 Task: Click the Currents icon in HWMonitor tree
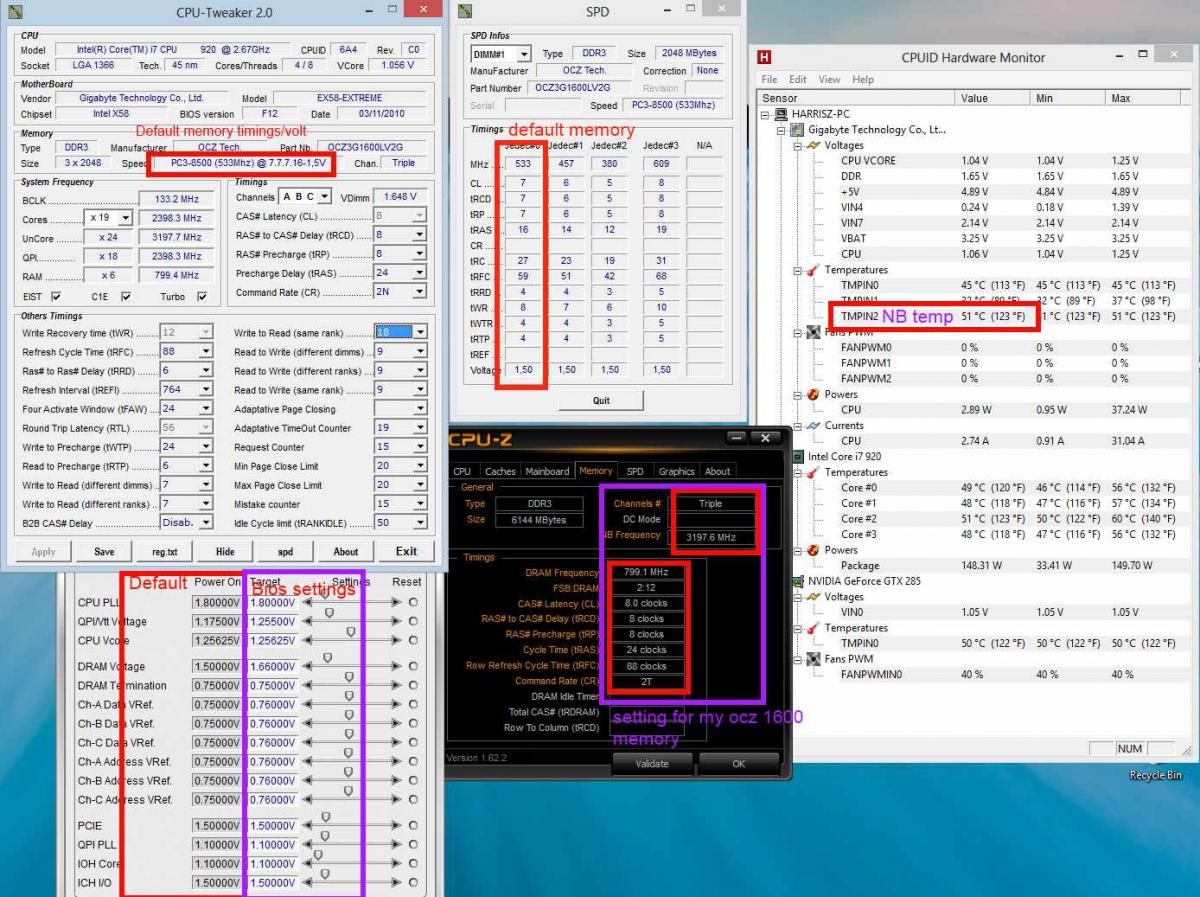pos(812,425)
